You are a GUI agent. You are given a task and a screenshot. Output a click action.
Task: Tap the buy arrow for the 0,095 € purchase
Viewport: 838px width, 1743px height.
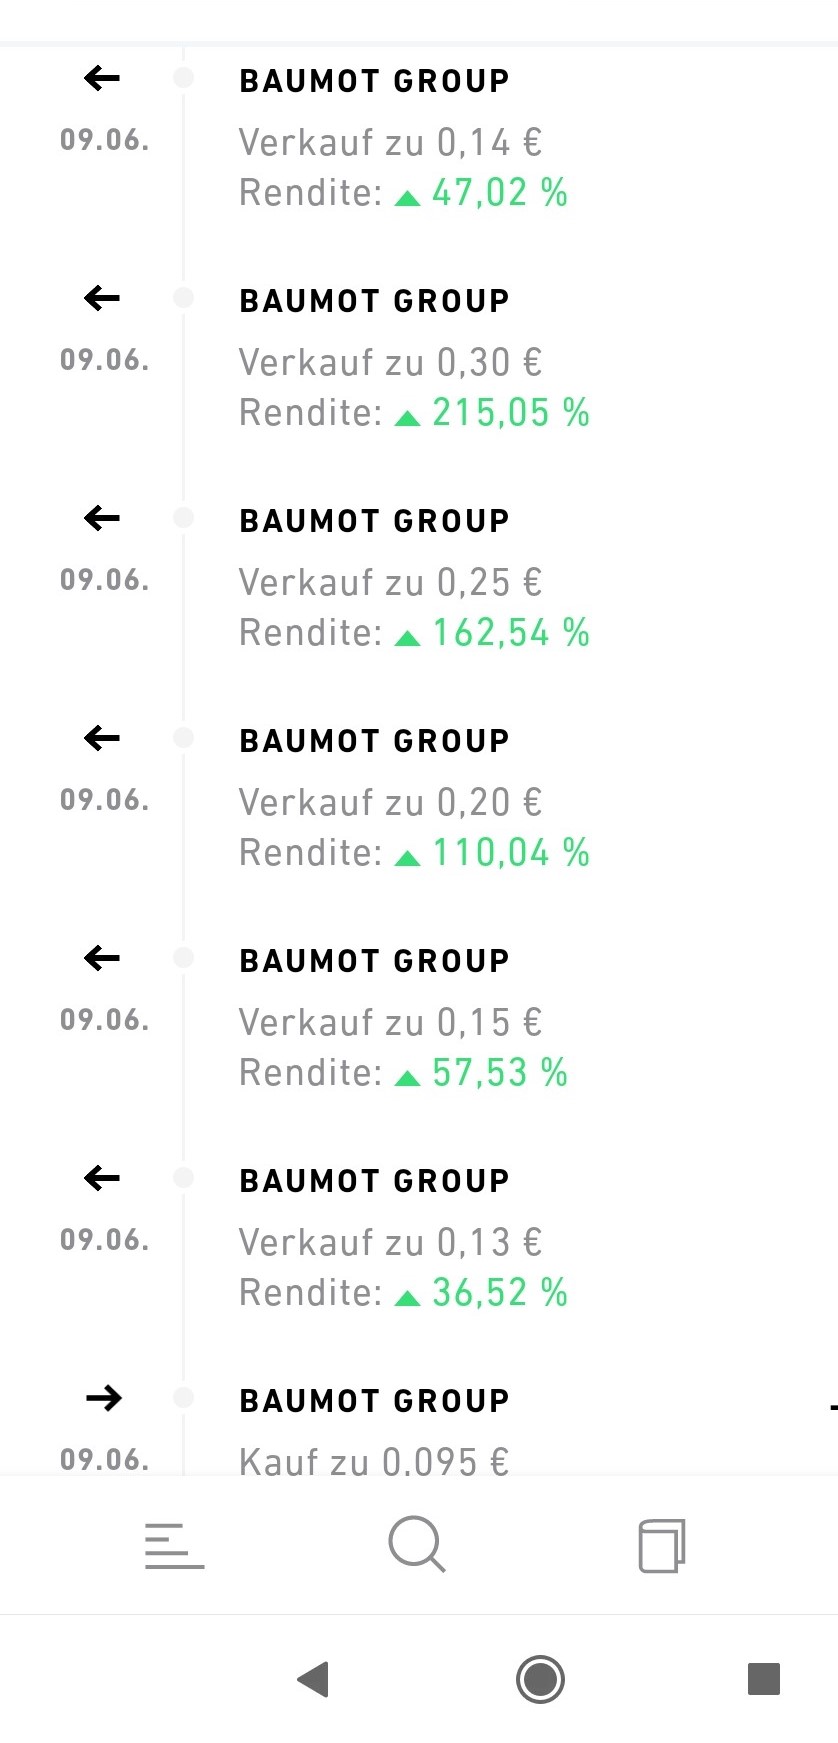pyautogui.click(x=103, y=1398)
